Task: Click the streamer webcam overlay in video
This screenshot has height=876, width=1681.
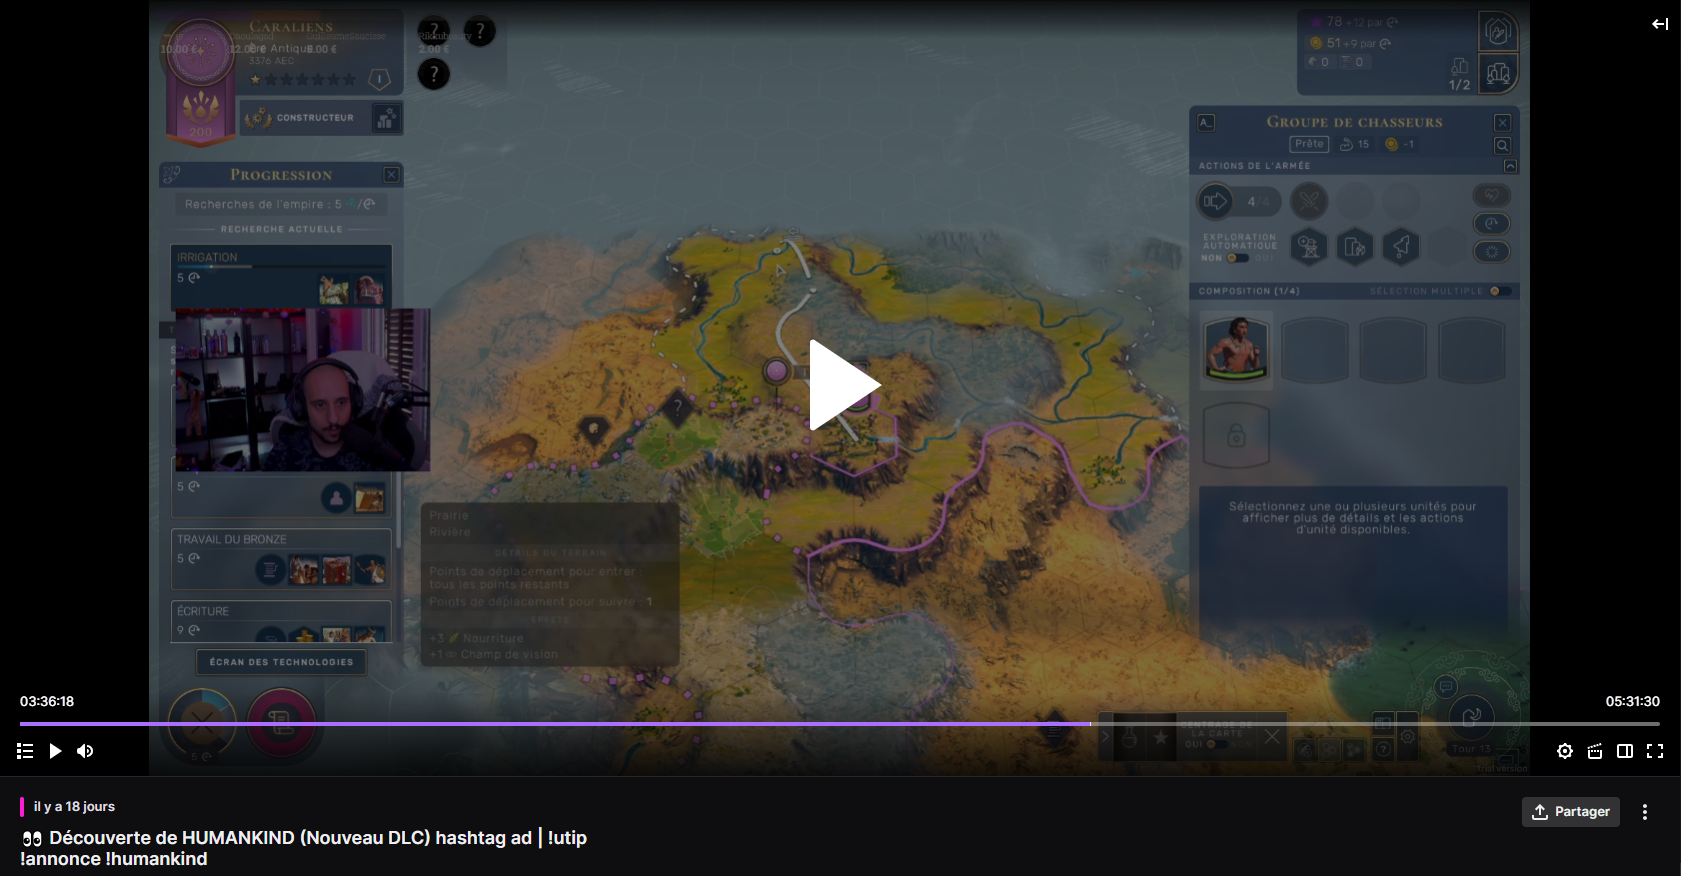Action: tap(303, 389)
